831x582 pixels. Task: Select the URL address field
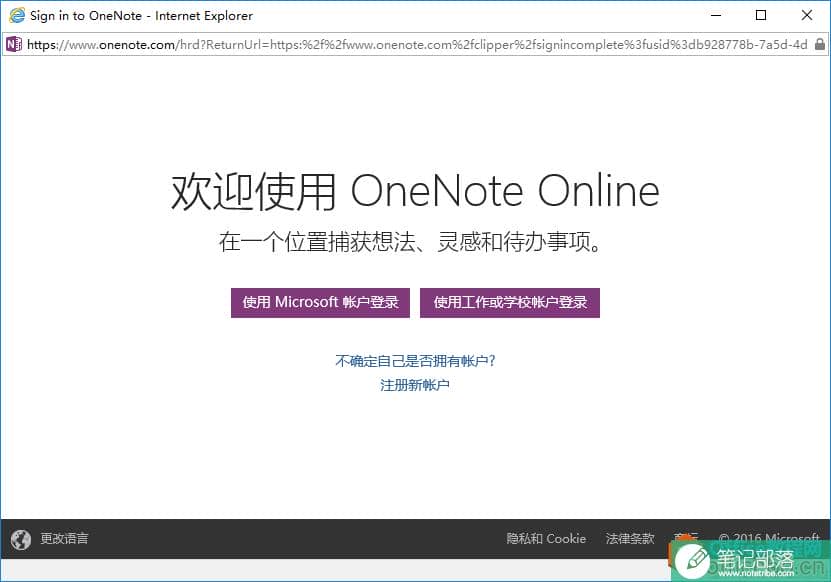(417, 45)
